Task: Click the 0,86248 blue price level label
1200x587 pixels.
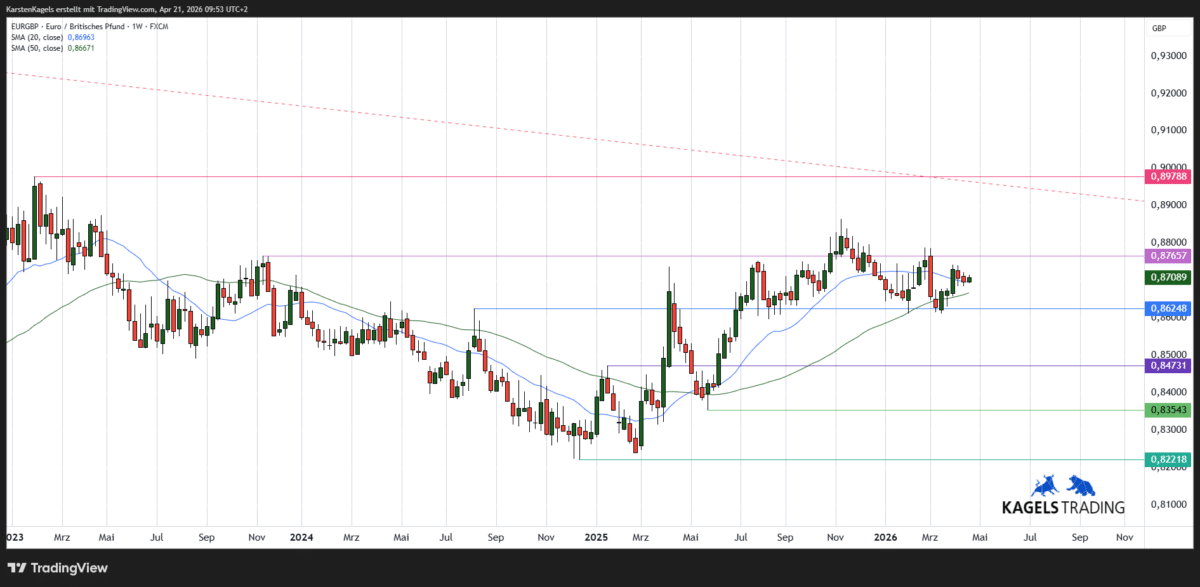Action: (1166, 308)
